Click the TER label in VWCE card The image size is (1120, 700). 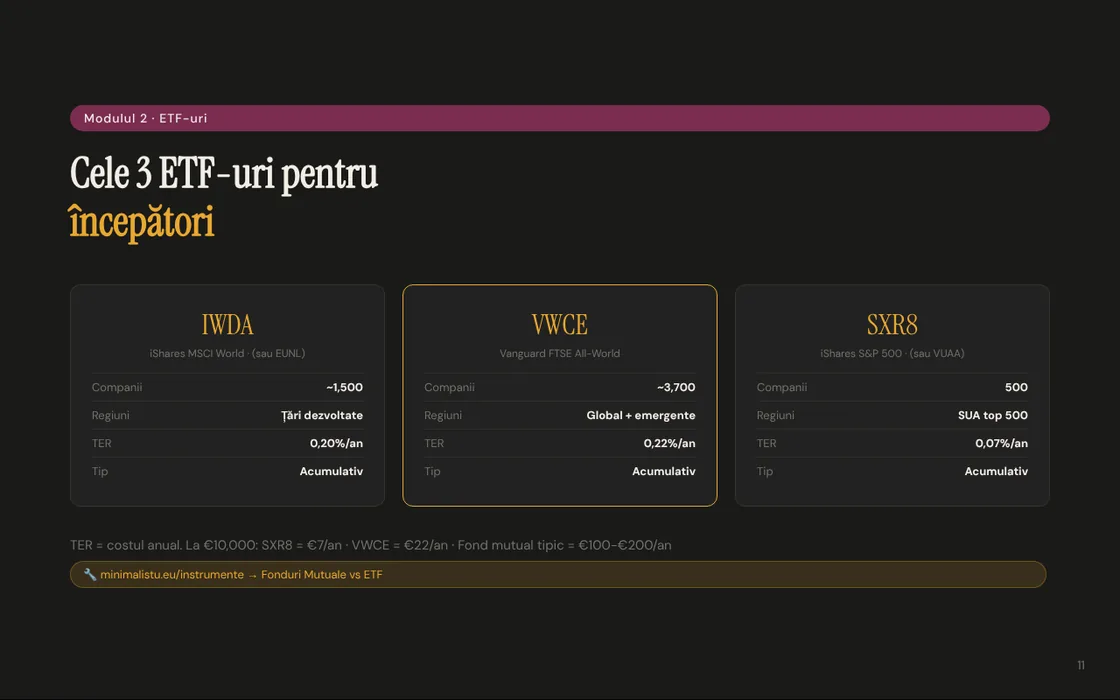[434, 443]
